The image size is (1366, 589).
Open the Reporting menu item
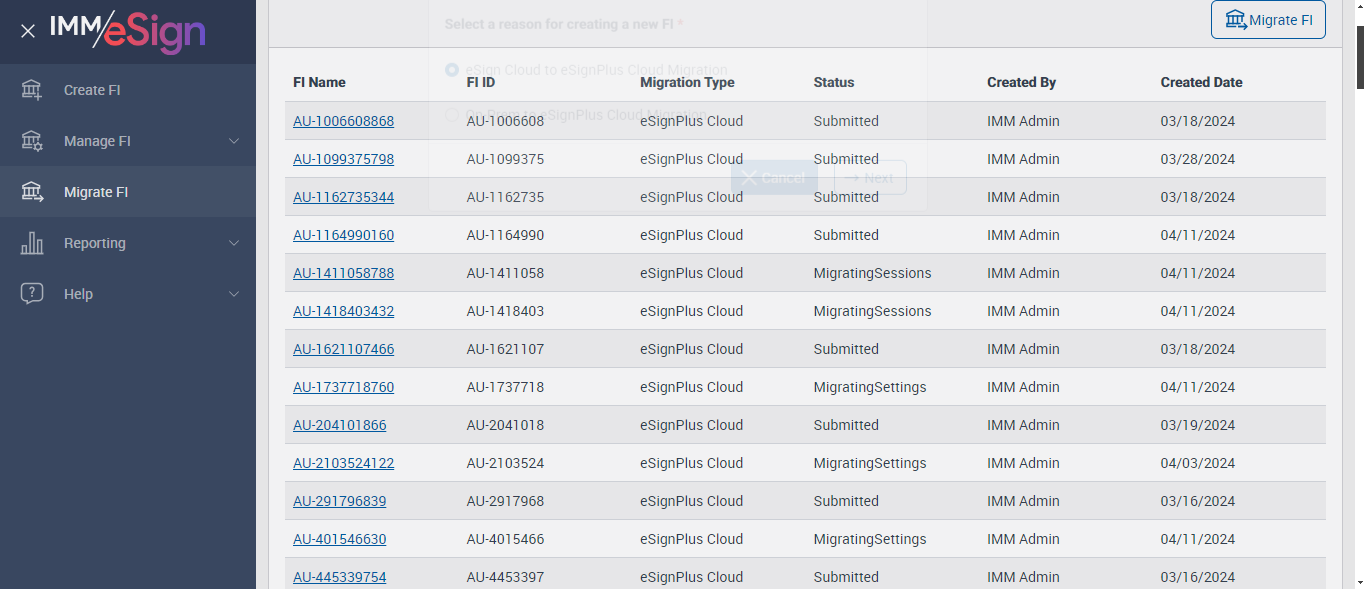pos(128,243)
